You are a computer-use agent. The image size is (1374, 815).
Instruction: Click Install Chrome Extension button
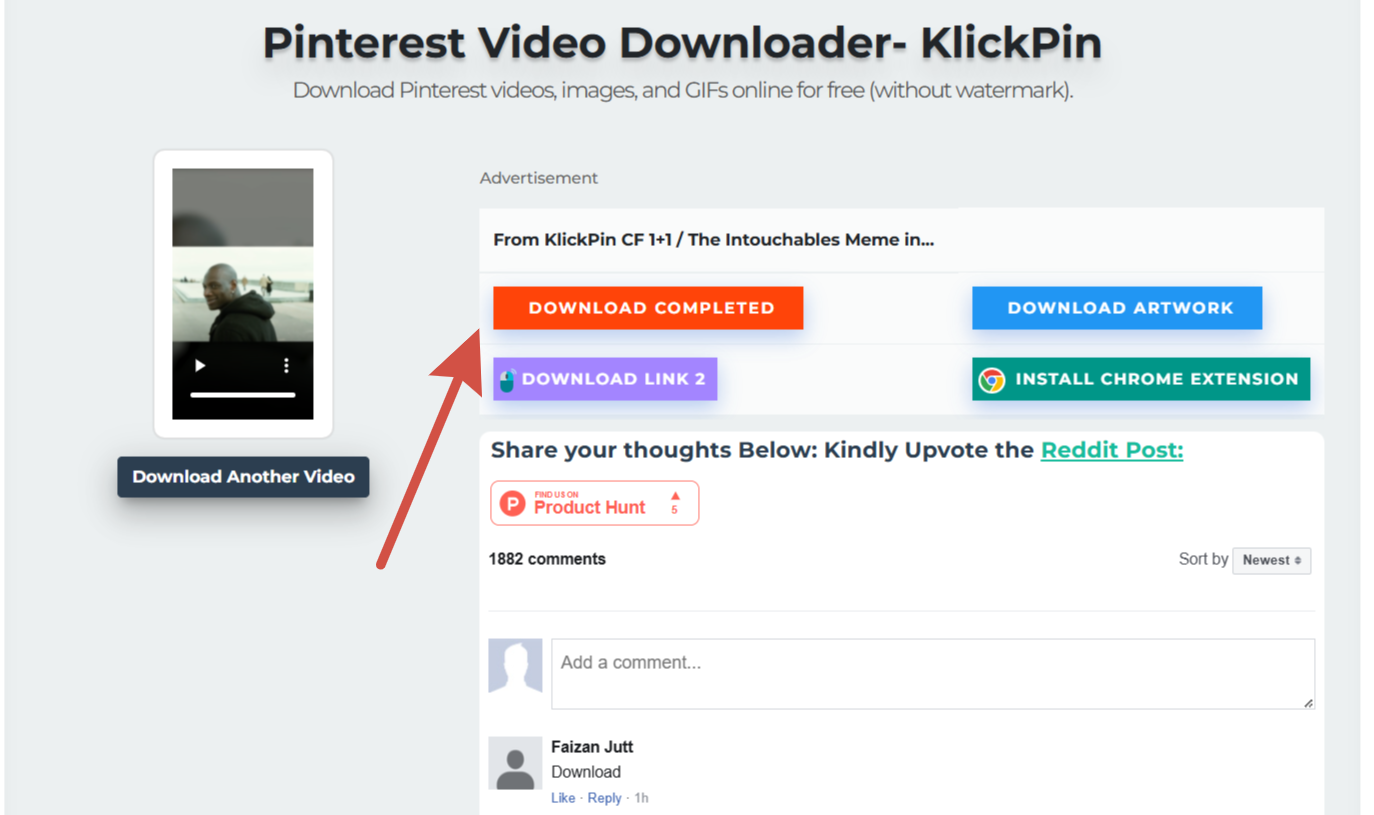pyautogui.click(x=1141, y=379)
